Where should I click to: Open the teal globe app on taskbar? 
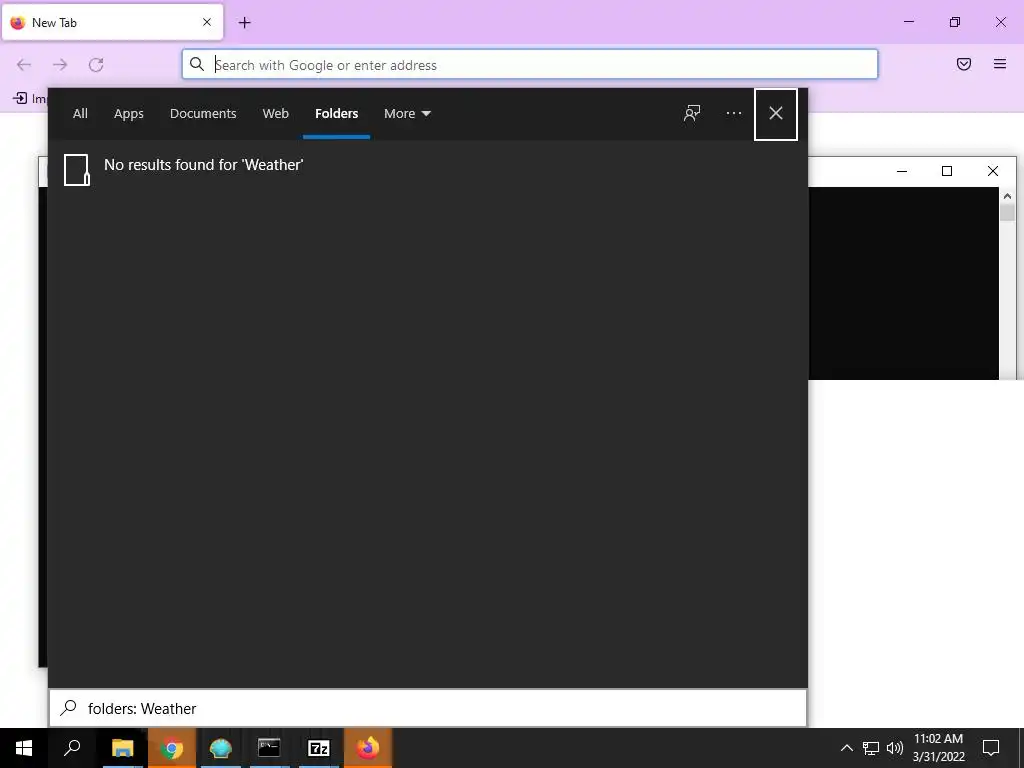221,748
